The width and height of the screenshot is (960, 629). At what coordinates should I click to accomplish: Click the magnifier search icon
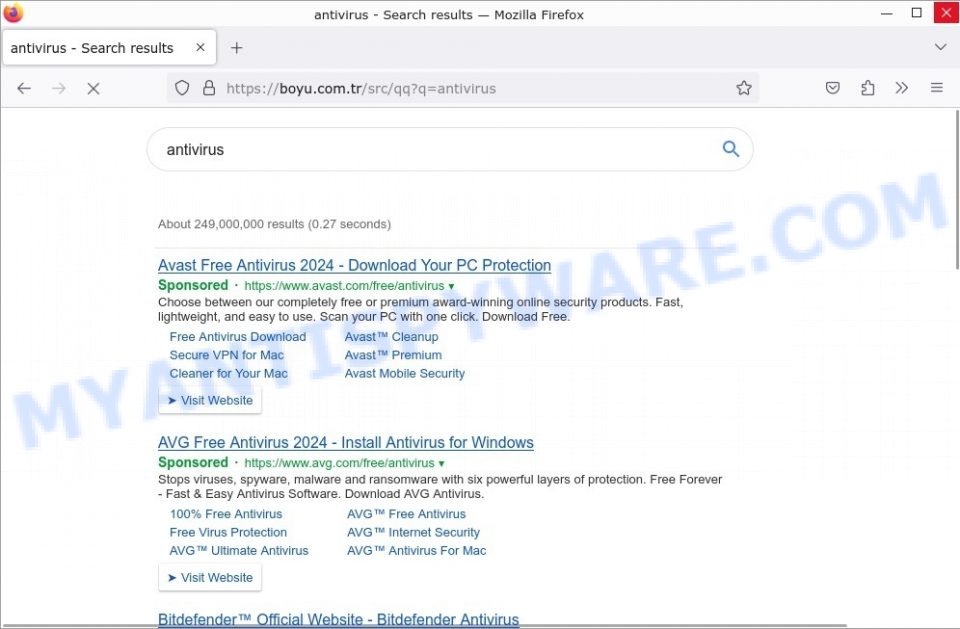click(x=730, y=149)
